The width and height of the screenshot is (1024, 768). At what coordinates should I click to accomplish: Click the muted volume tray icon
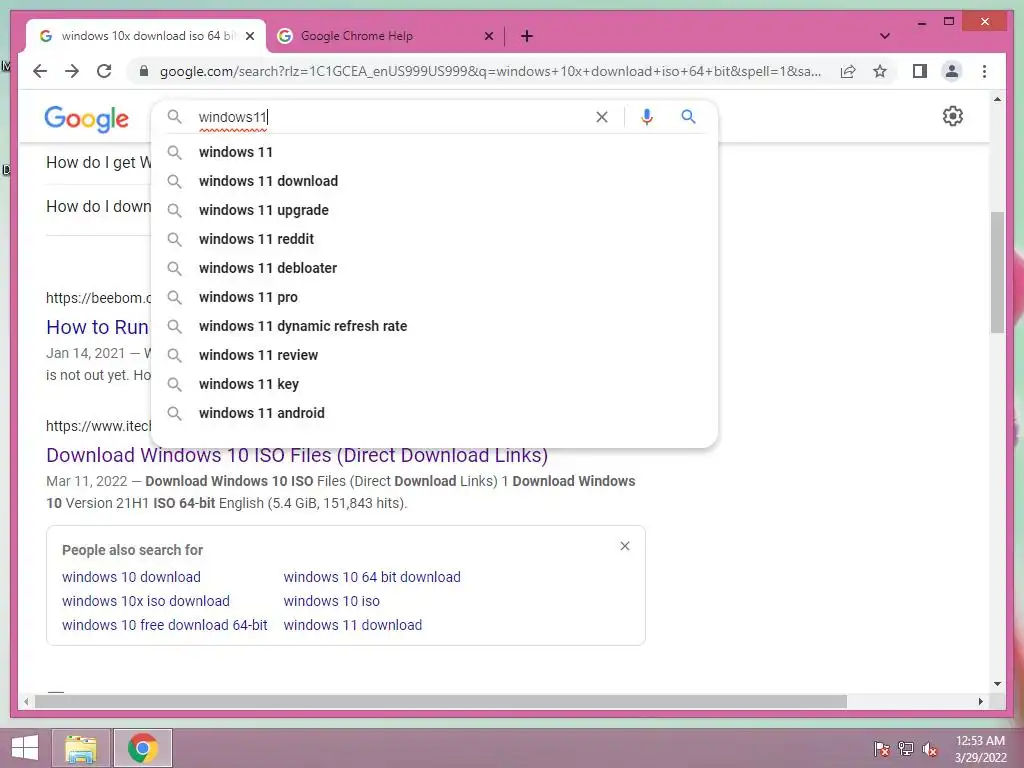[x=930, y=749]
